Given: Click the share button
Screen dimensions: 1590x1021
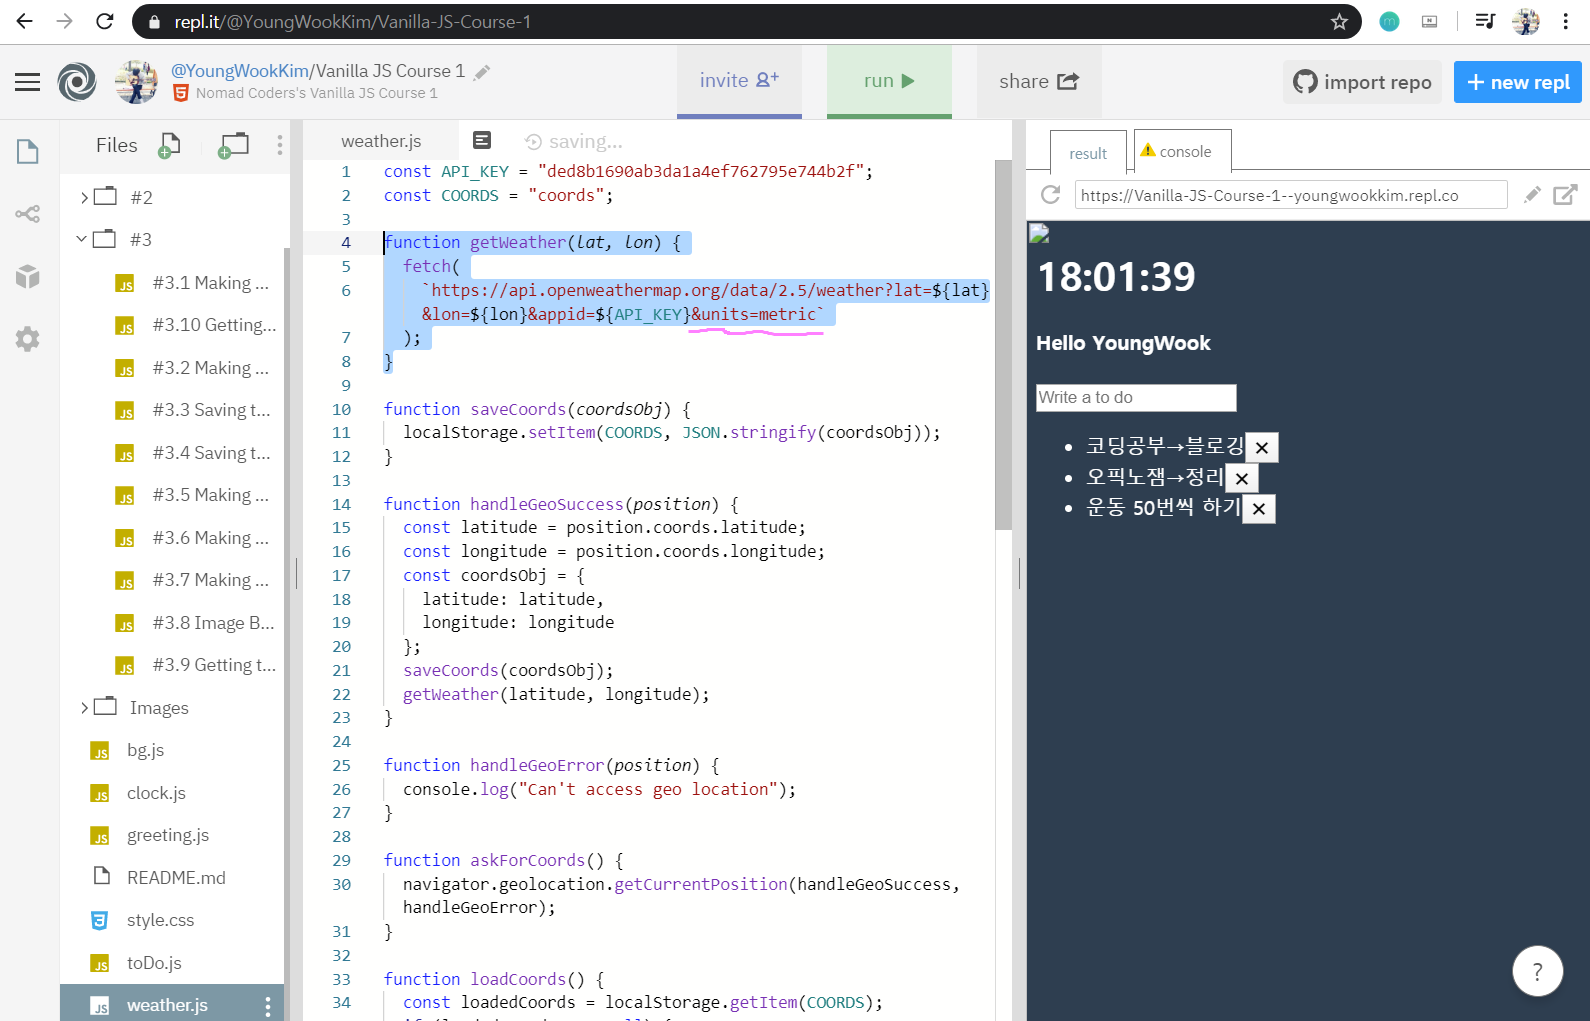Looking at the screenshot, I should click(x=1039, y=81).
